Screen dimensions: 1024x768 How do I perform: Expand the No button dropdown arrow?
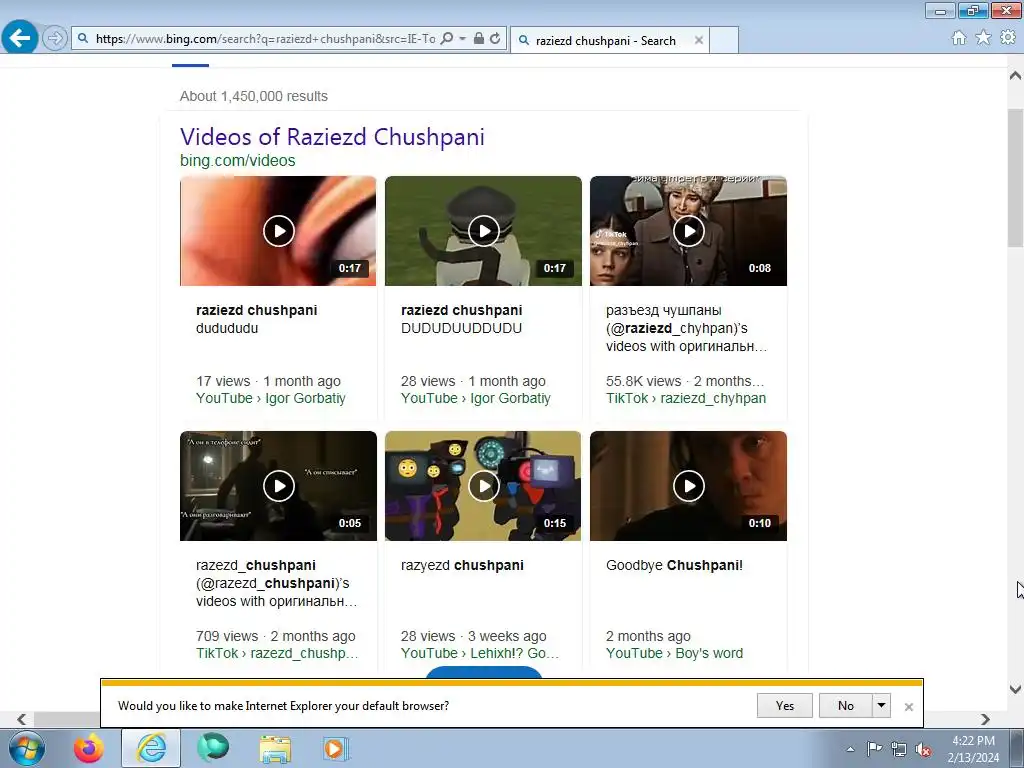[882, 705]
